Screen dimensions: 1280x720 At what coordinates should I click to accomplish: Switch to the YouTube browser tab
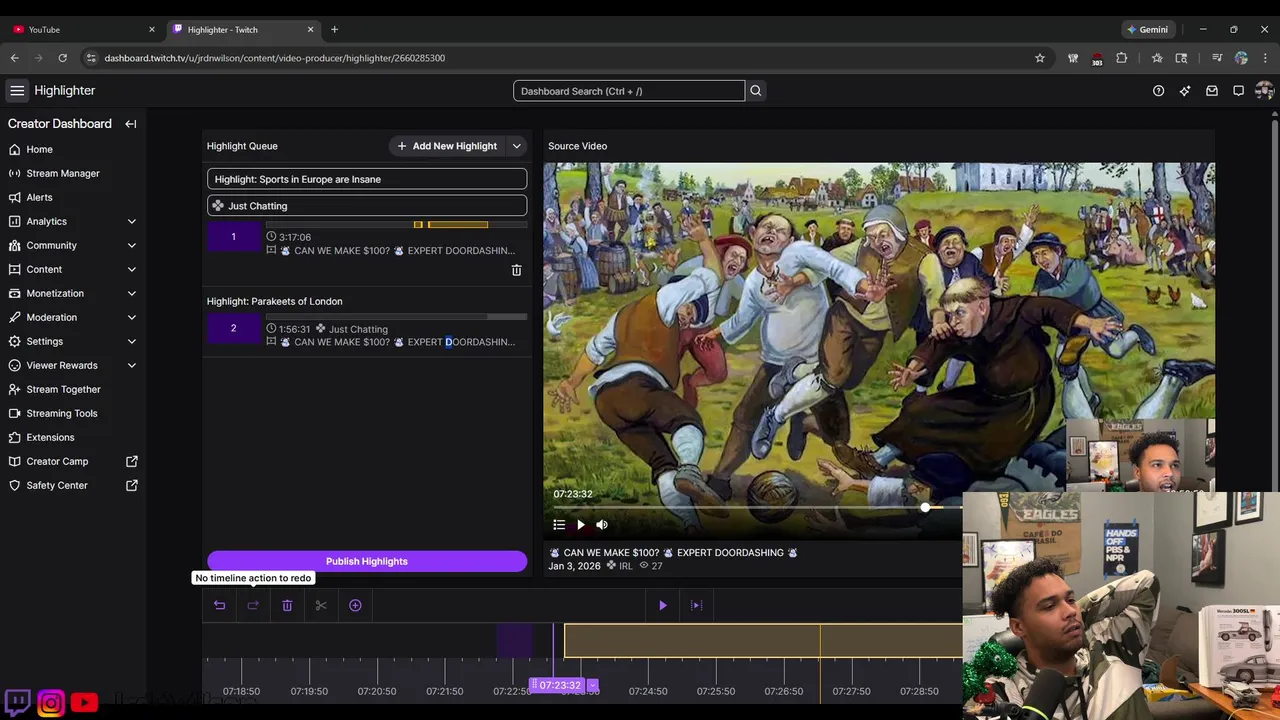(84, 30)
